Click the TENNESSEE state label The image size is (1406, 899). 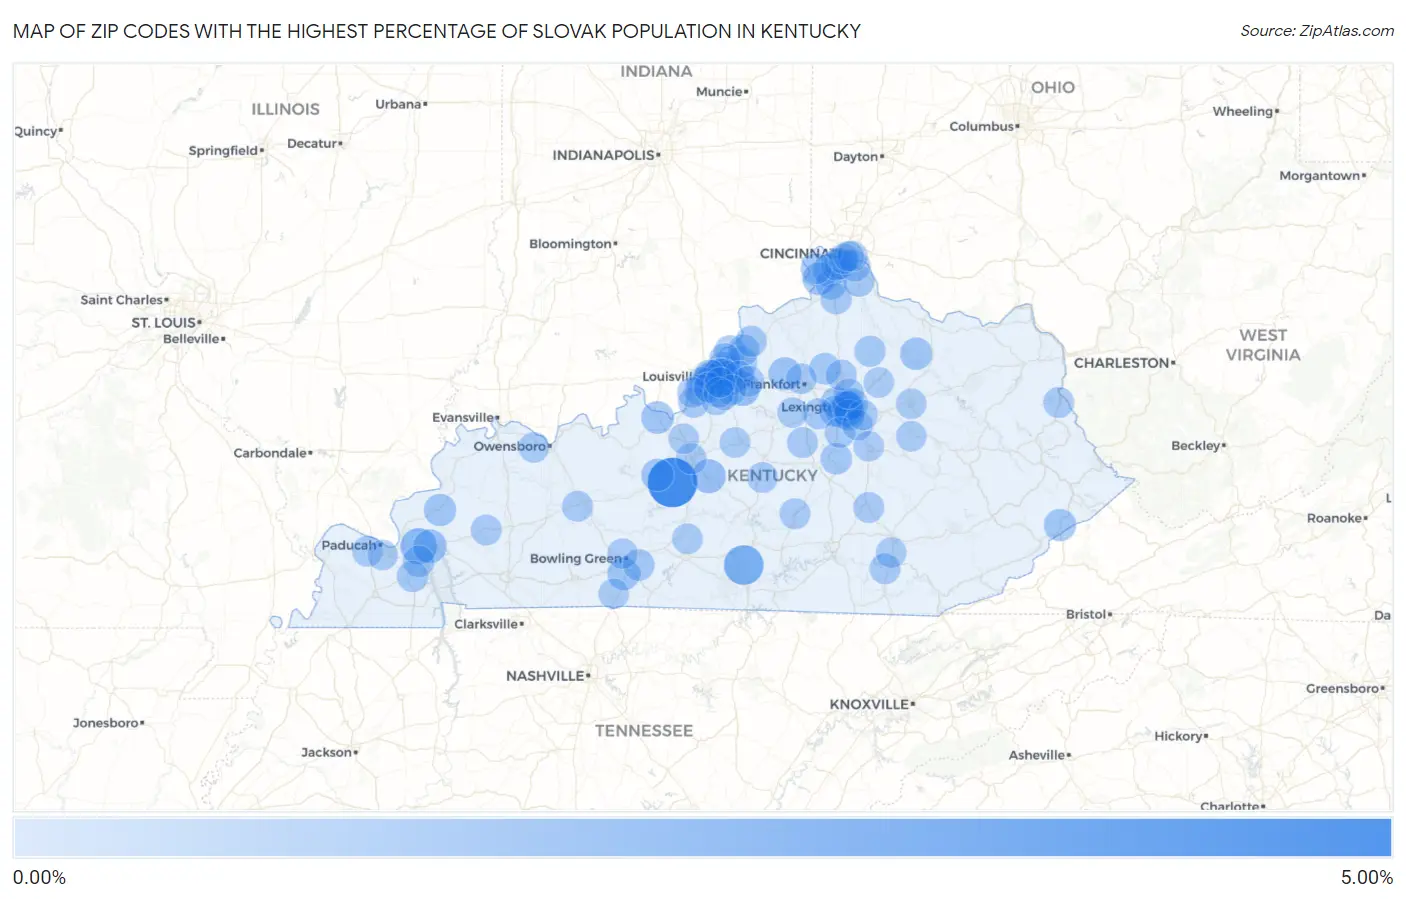[644, 731]
